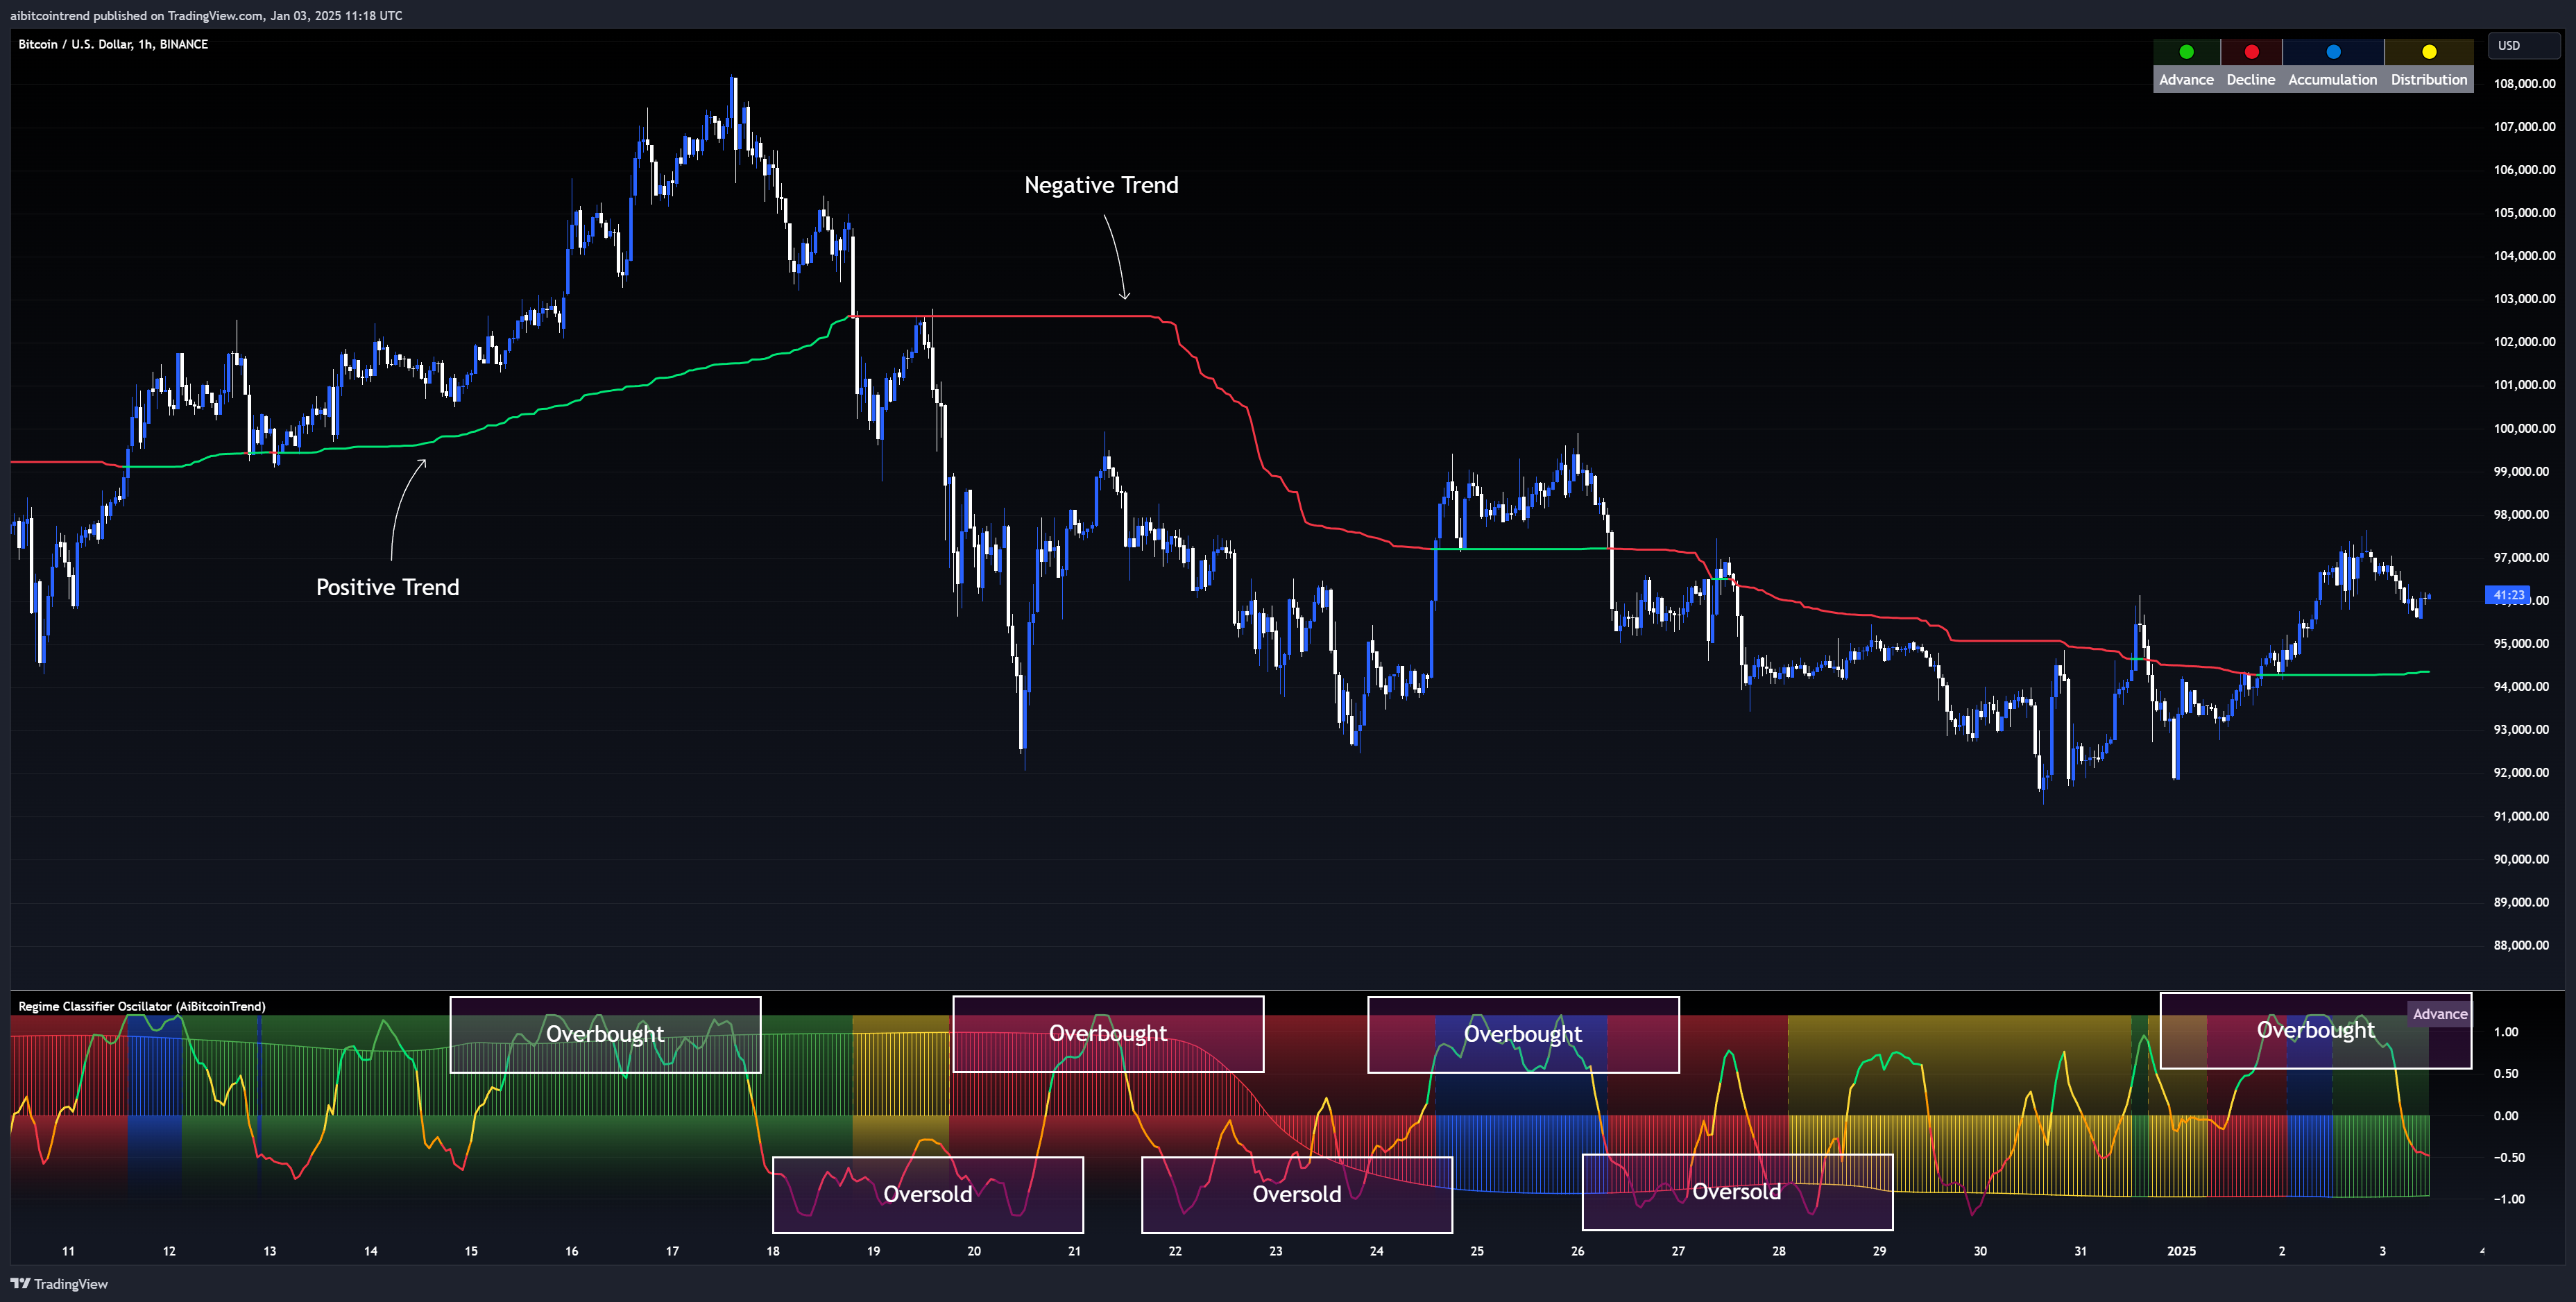Click the date label 31 on the time axis

(2081, 1251)
